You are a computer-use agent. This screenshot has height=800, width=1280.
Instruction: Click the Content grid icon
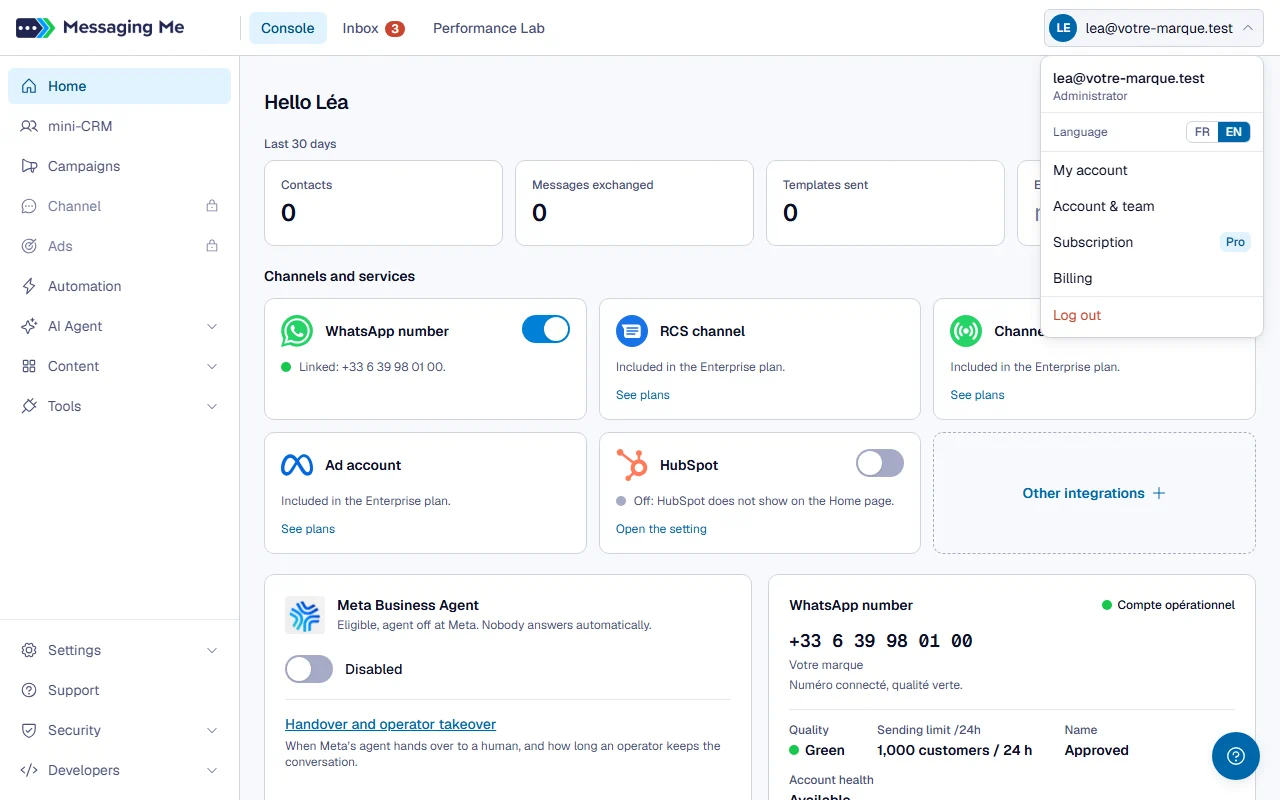pos(29,366)
